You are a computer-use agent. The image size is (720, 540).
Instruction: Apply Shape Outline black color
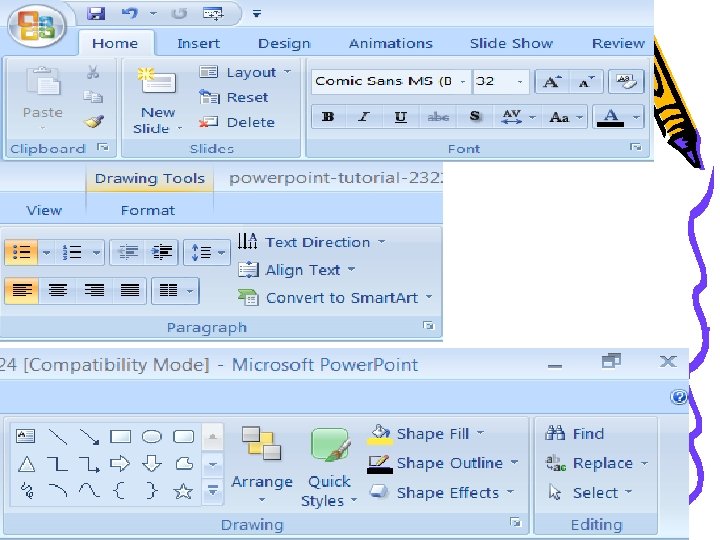pyautogui.click(x=380, y=464)
